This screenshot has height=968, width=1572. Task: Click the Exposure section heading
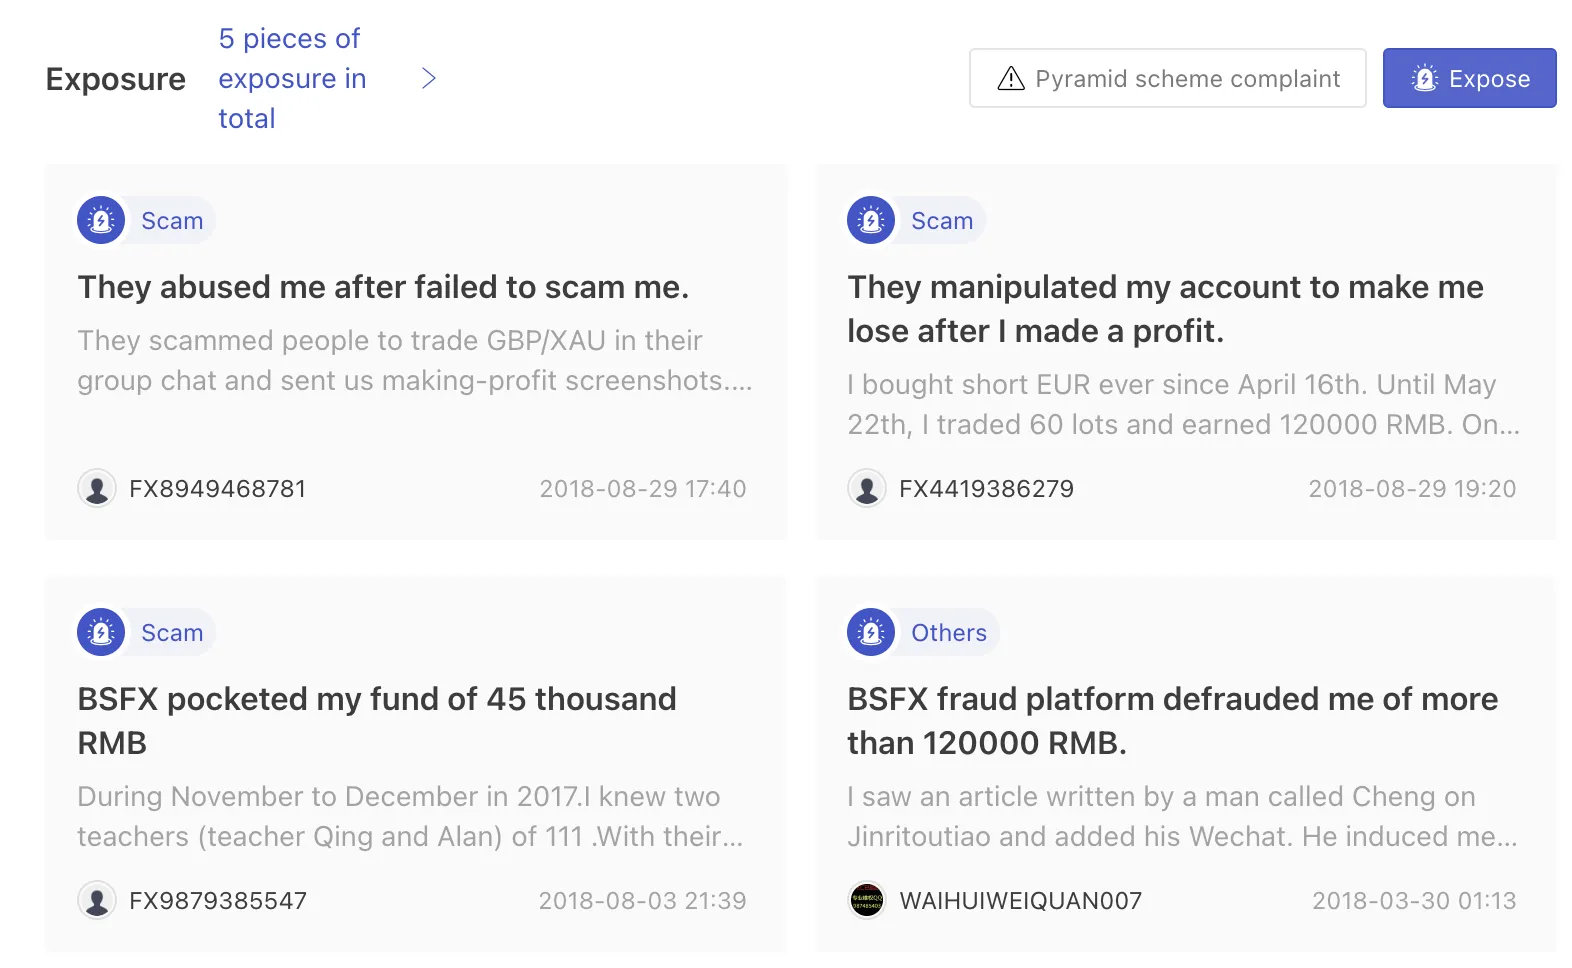tap(116, 79)
